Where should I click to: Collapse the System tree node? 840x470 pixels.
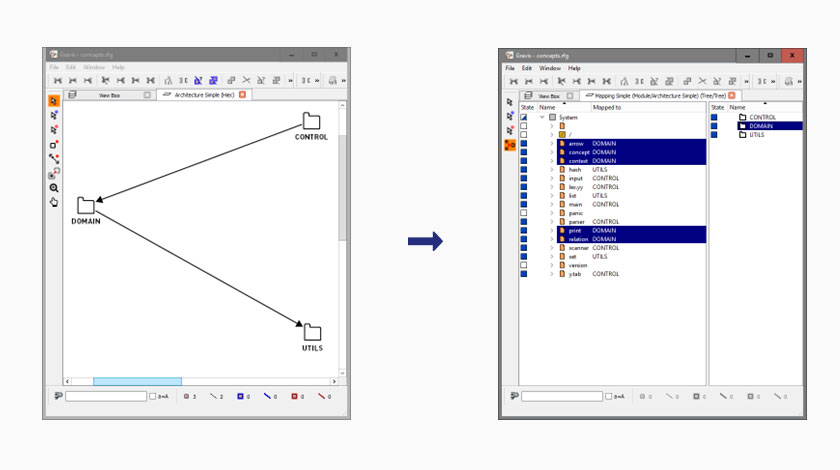[x=542, y=117]
